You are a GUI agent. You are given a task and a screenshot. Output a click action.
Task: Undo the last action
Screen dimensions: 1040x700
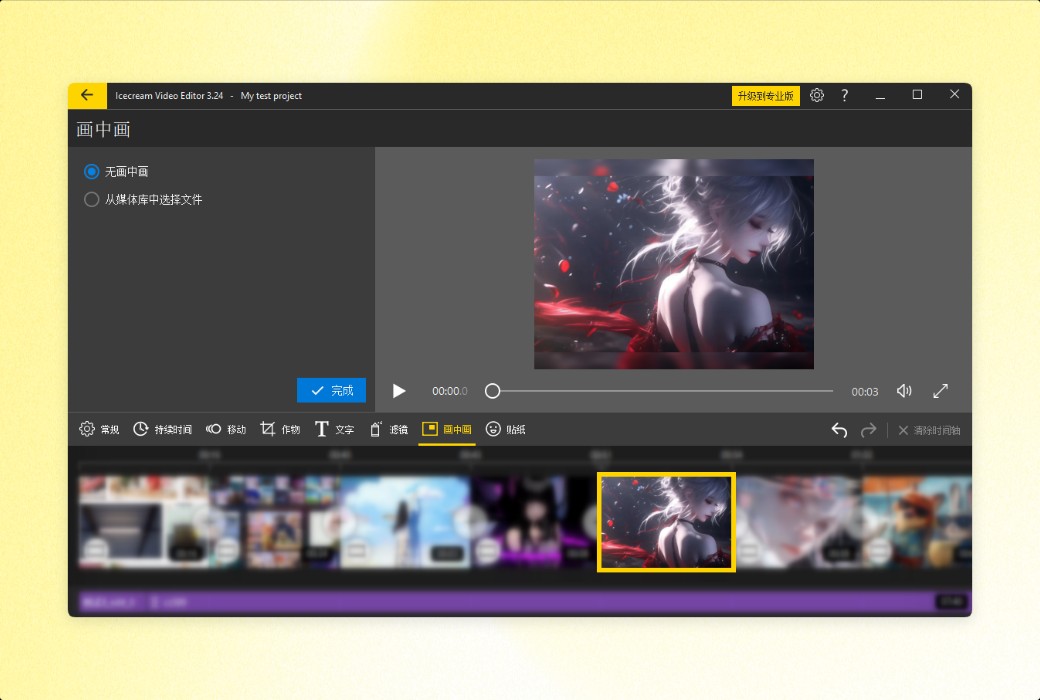pos(839,429)
